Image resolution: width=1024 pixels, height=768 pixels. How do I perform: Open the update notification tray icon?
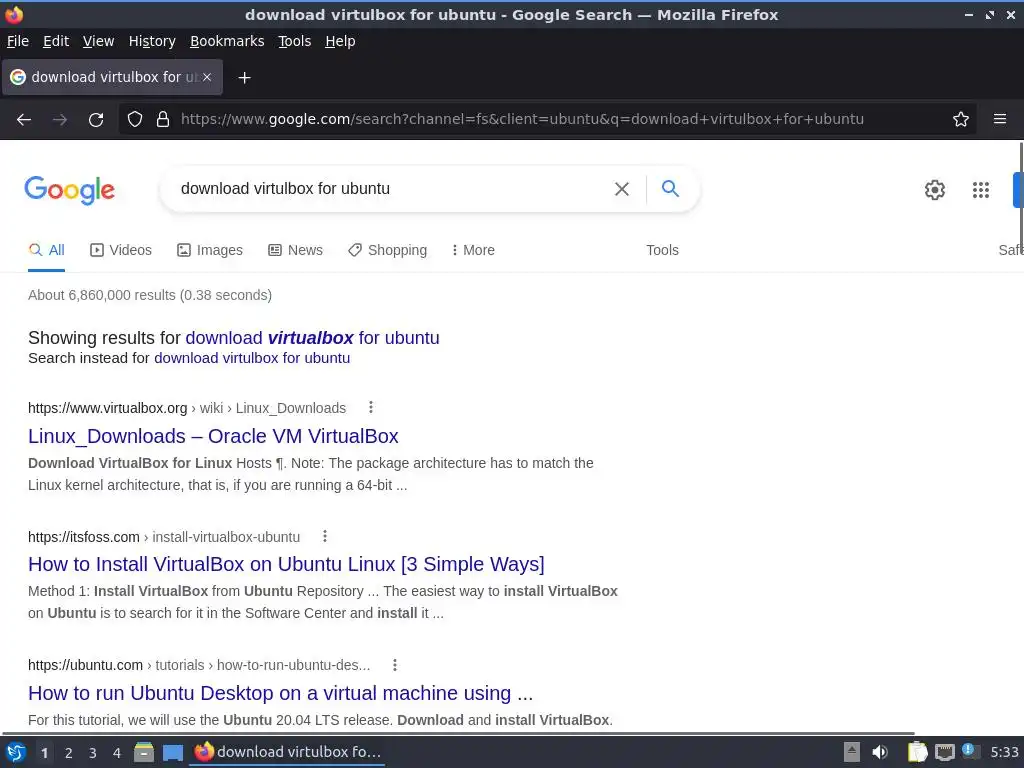click(970, 751)
